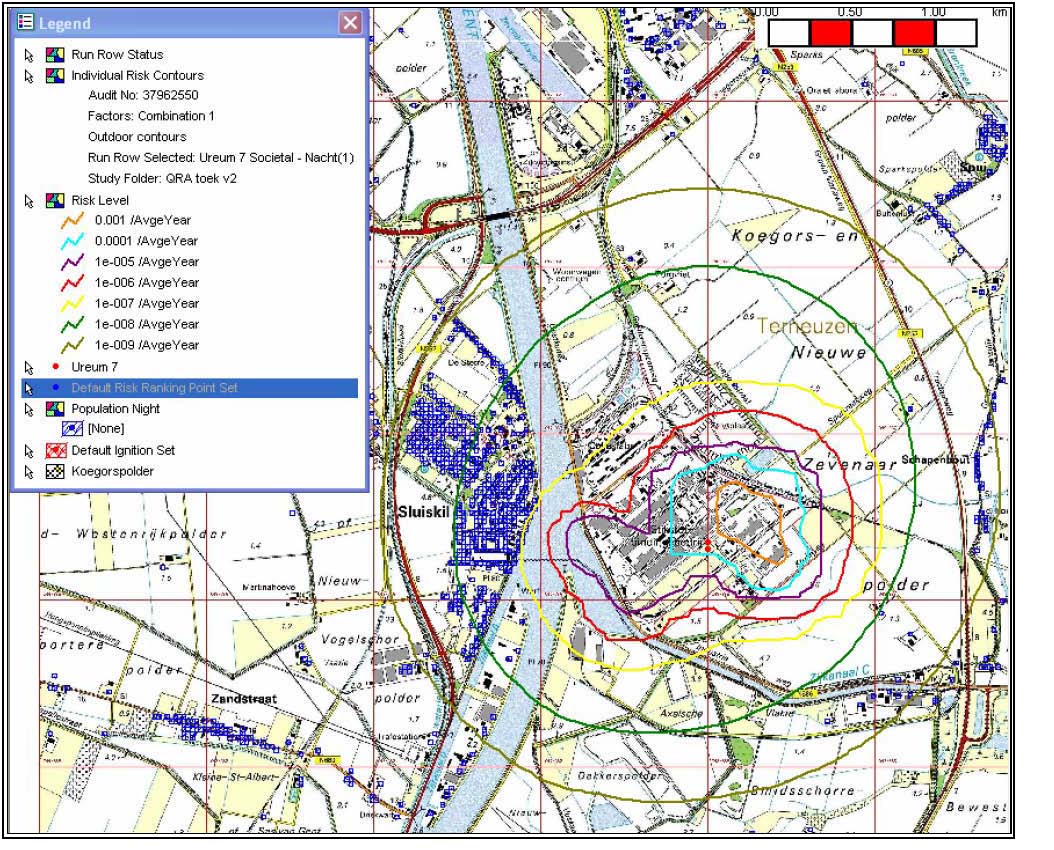This screenshot has width=1054, height=850.
Task: Click the Koegorspolder checkered icon
Action: 55,471
